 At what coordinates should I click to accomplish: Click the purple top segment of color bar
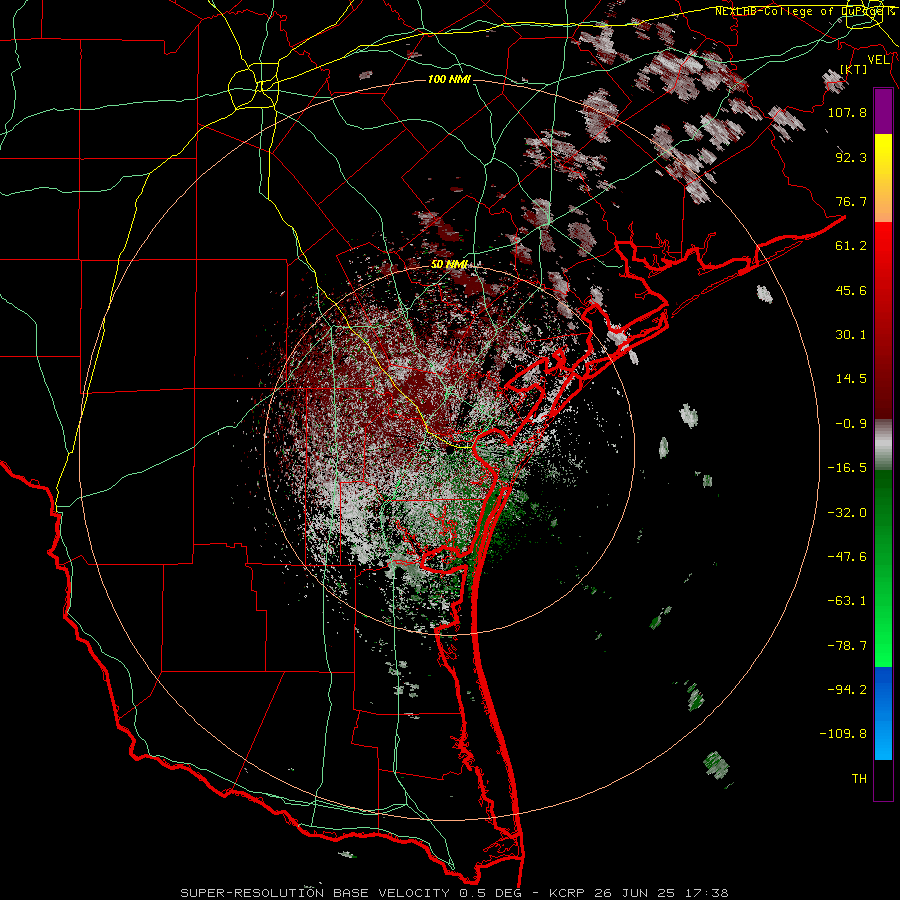883,111
